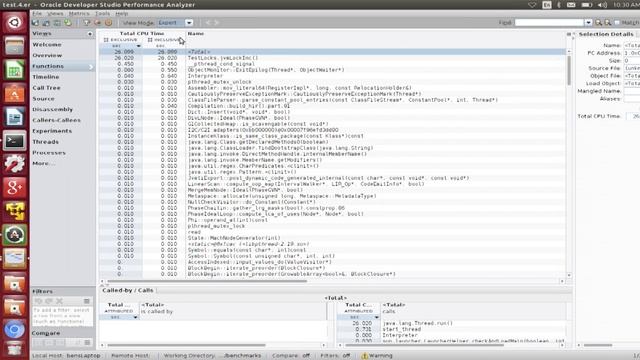Switch to the Processes view
The height and width of the screenshot is (360, 640).
tap(49, 153)
